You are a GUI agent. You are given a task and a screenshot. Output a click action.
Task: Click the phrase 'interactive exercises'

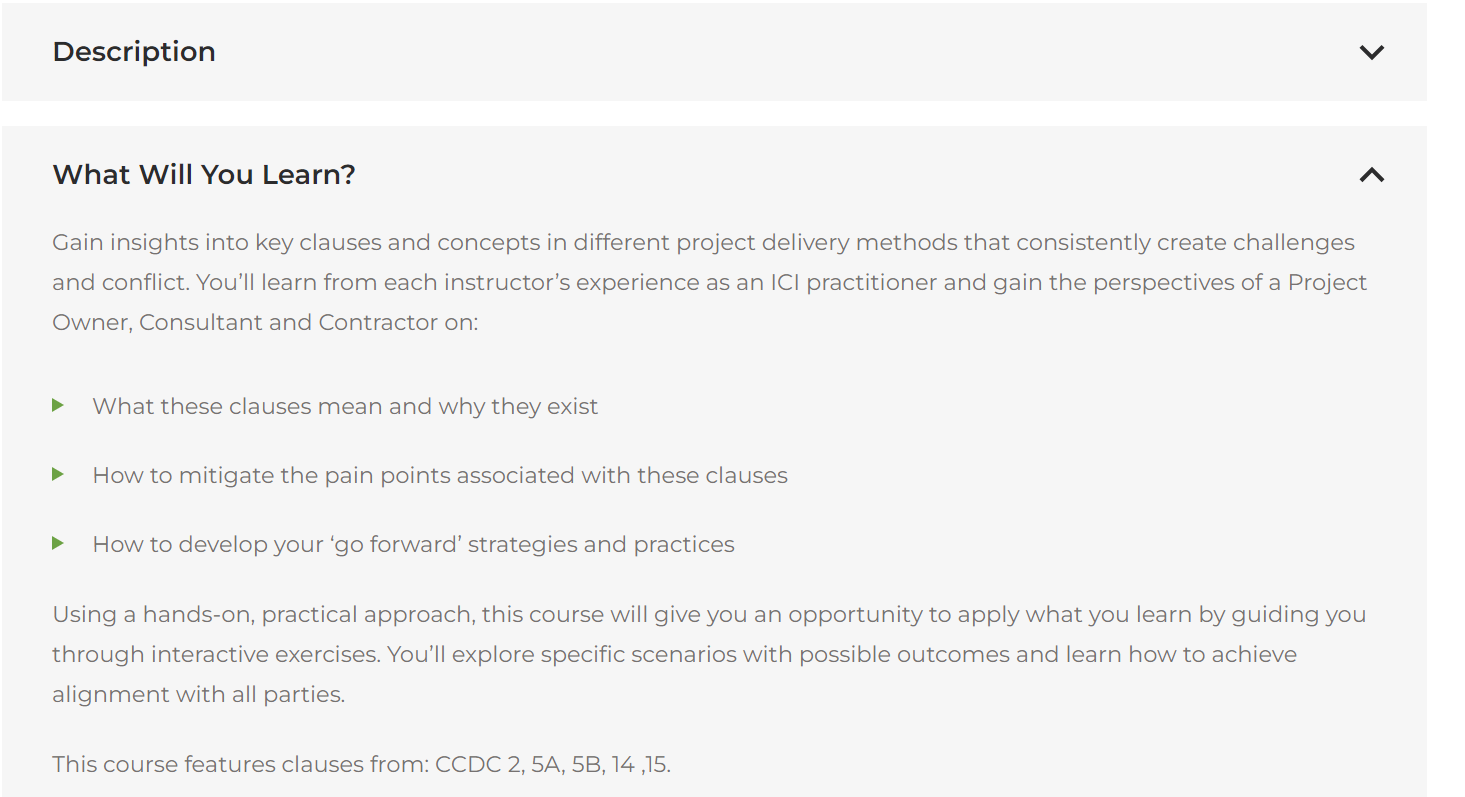[x=265, y=655]
